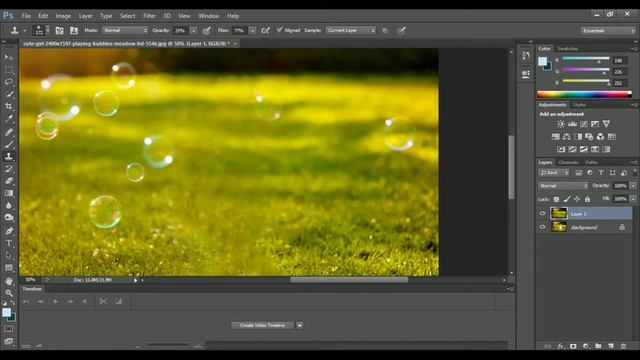Screen dimensions: 640x360
Task: Open the Essentials workspace dropdown
Action: tap(608, 31)
